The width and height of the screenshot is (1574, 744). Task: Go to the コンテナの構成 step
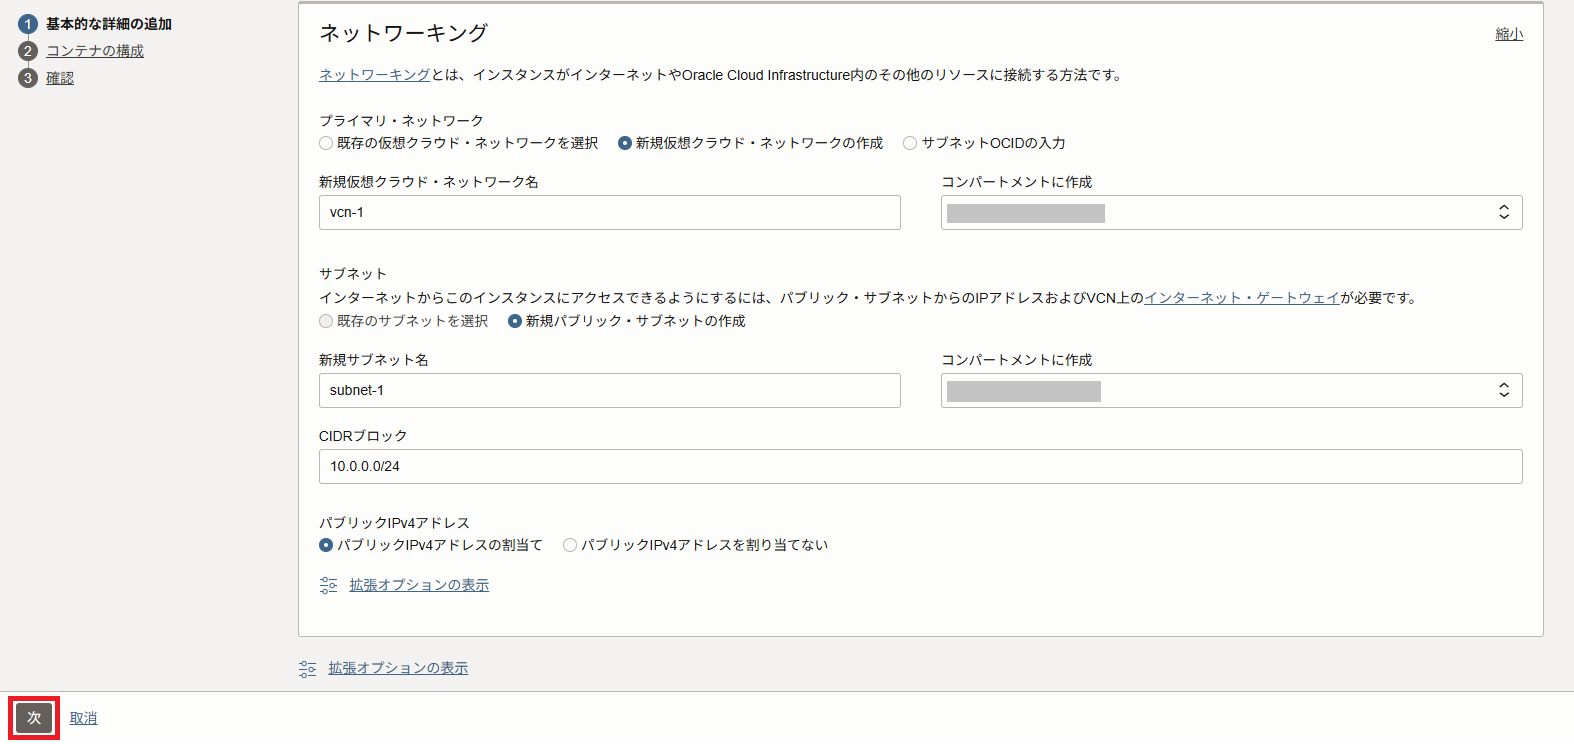(95, 51)
